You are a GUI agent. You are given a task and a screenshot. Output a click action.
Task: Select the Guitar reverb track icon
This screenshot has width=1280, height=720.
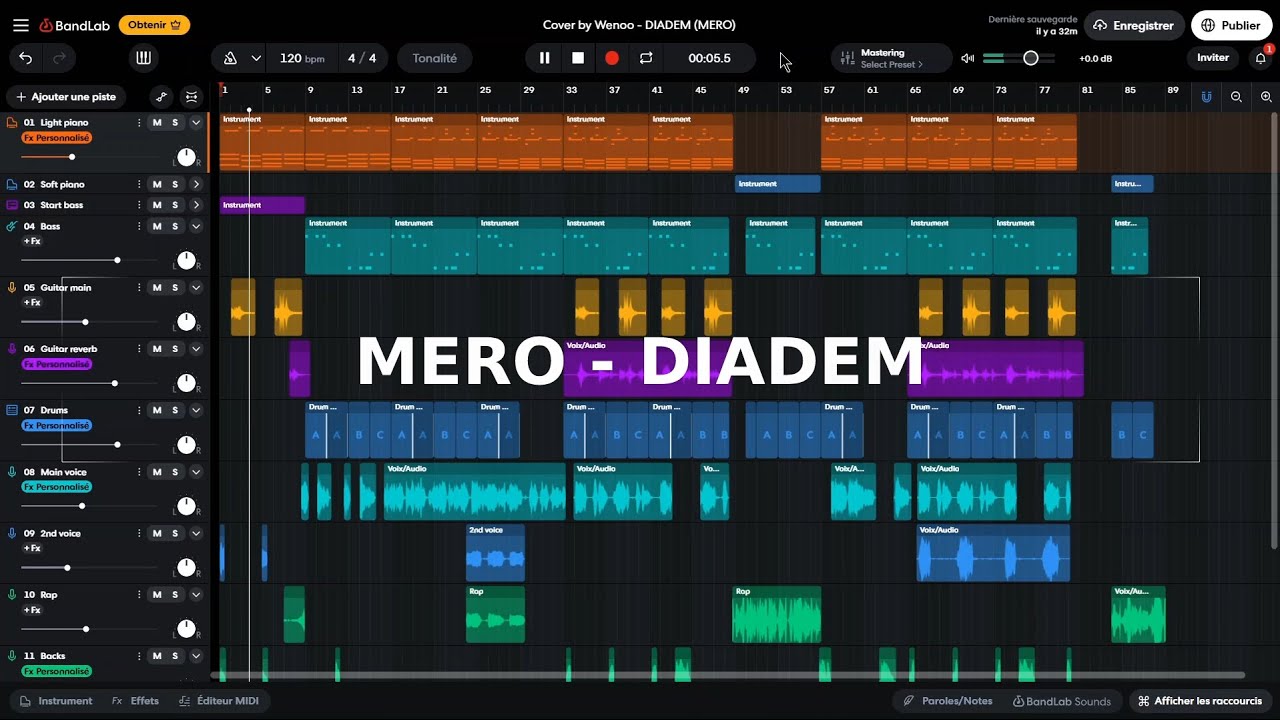(x=12, y=348)
